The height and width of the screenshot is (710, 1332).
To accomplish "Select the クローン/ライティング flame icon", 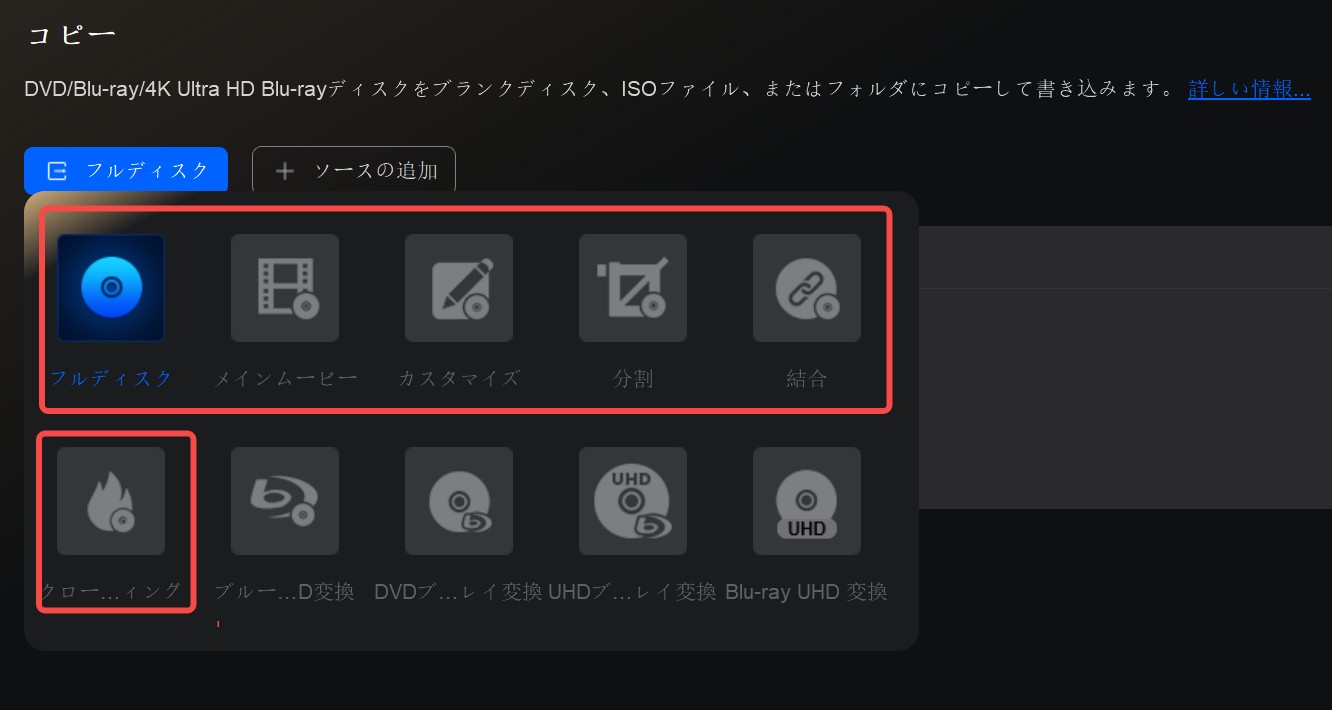I will [x=111, y=501].
